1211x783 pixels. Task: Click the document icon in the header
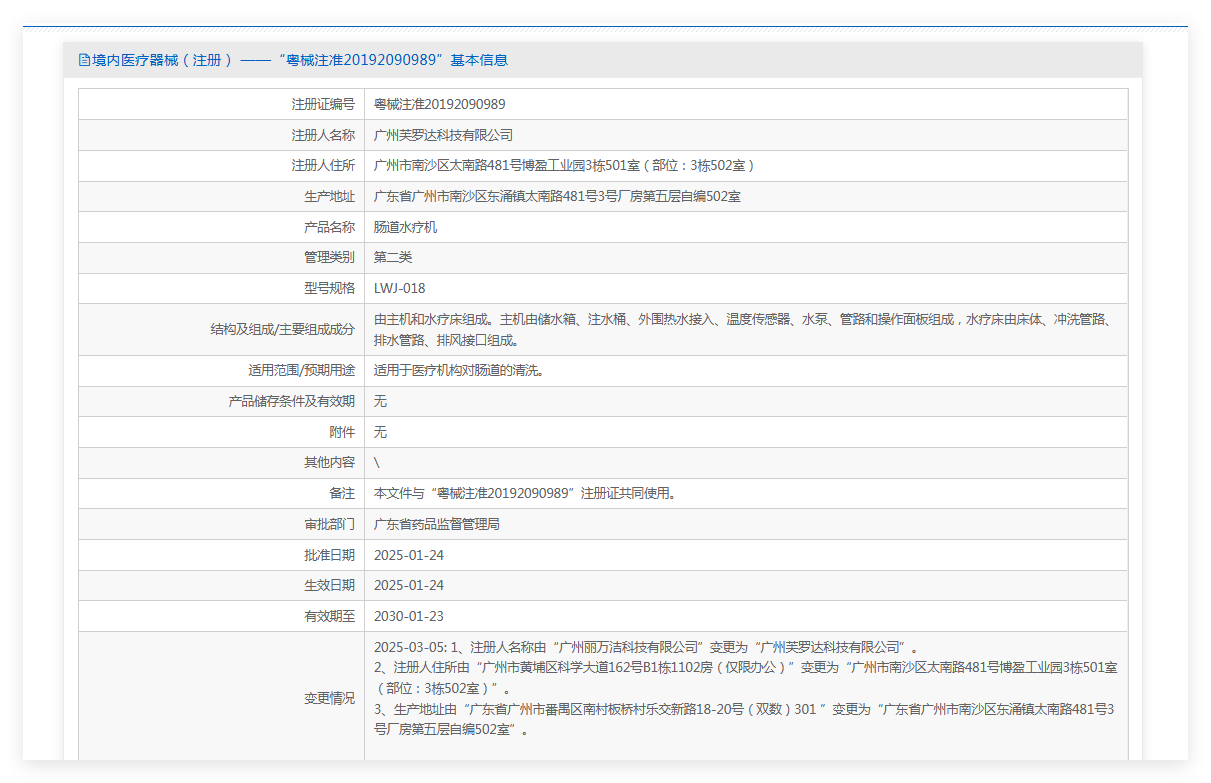tap(84, 60)
